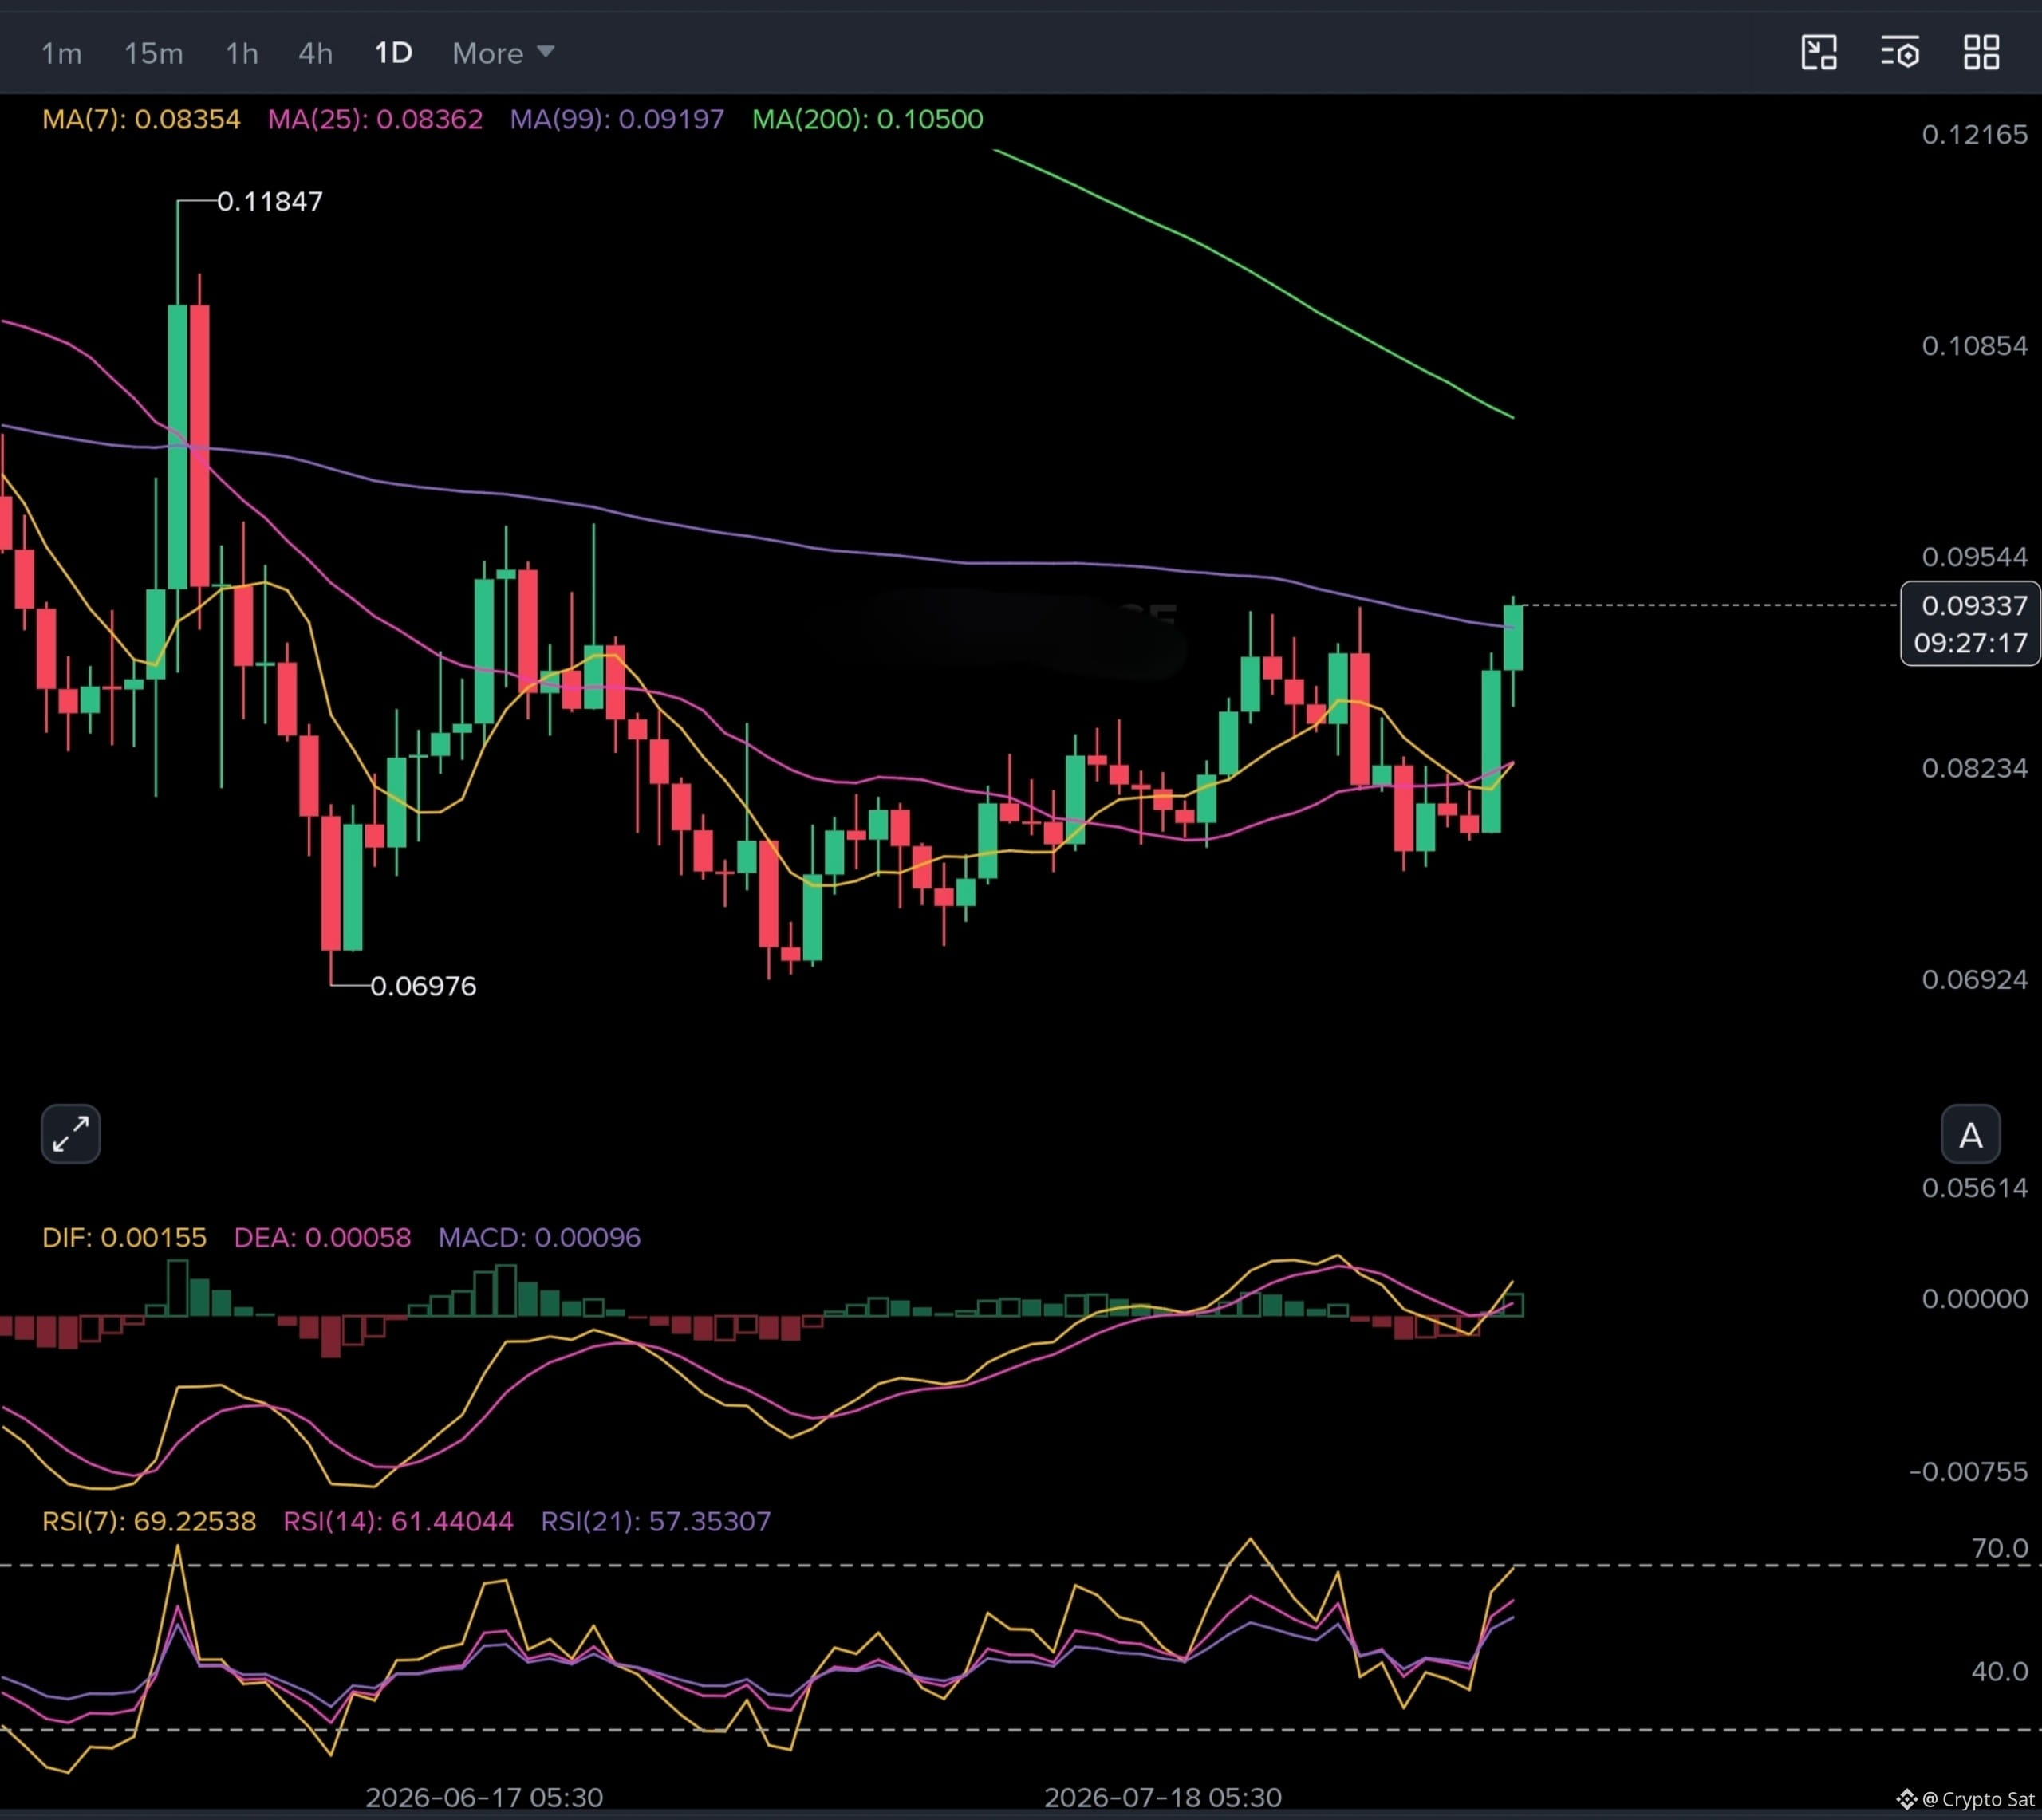This screenshot has width=2042, height=1820.
Task: Open the grid layout icon
Action: coord(1981,52)
